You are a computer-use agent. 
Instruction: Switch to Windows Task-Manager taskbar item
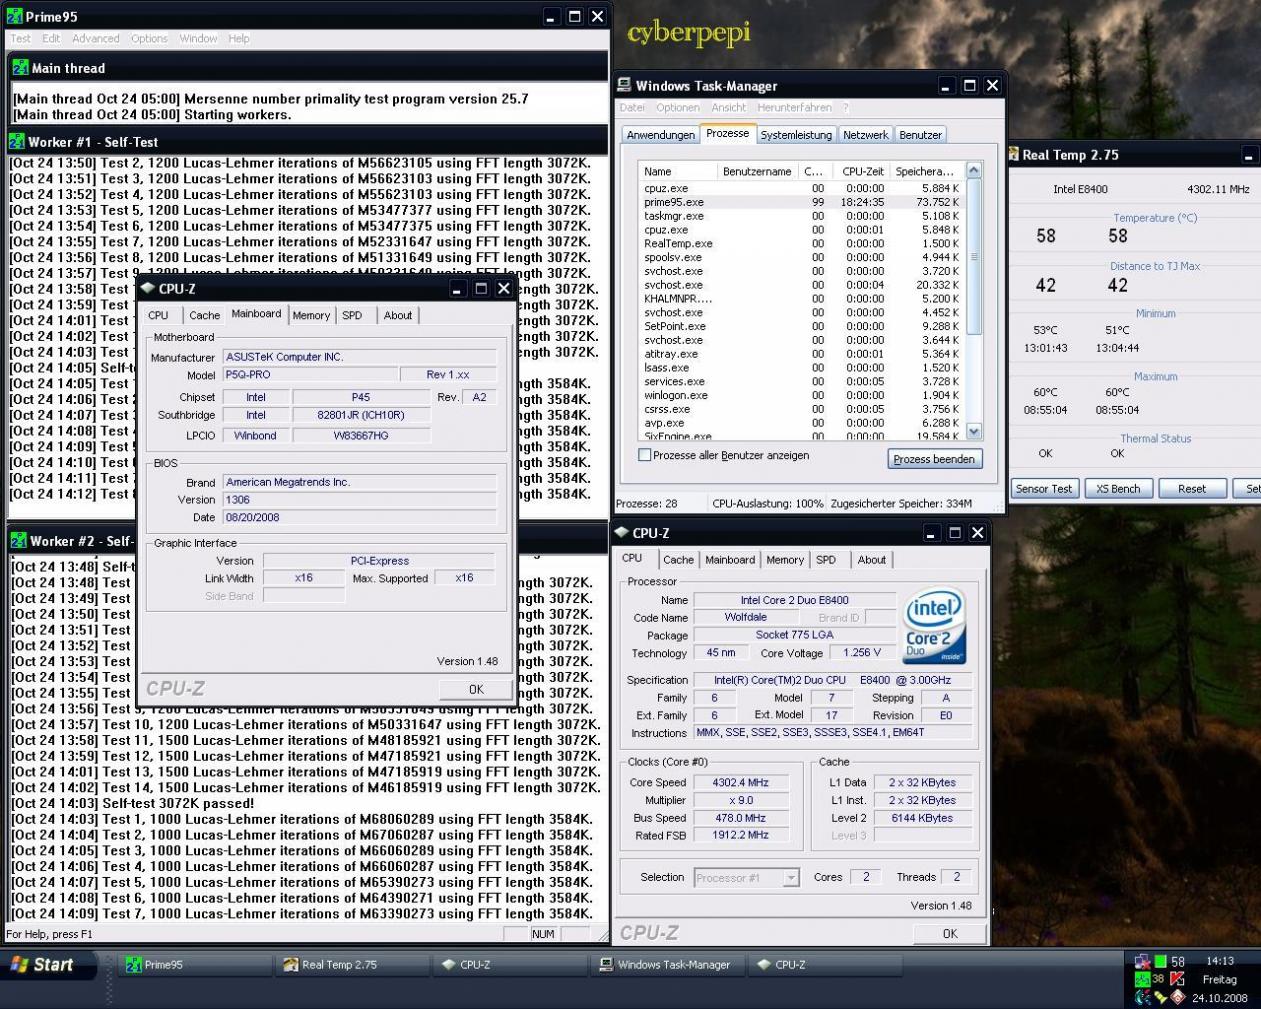[x=669, y=965]
